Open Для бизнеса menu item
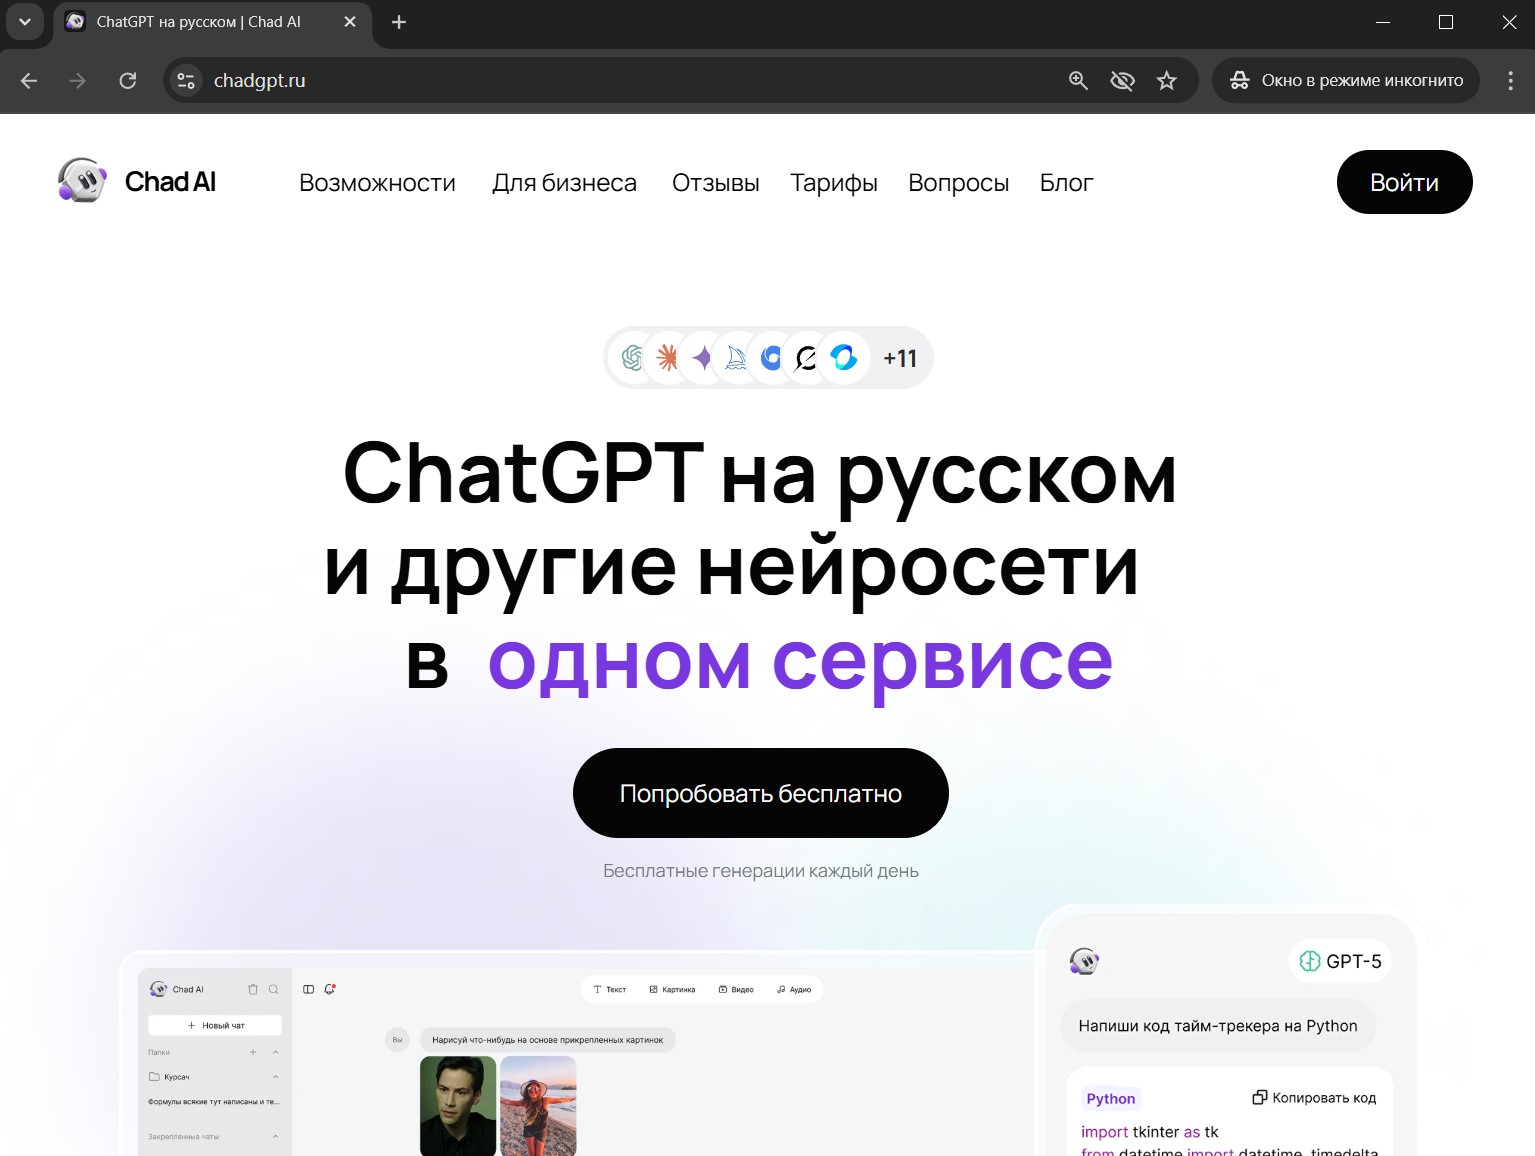 (x=564, y=183)
